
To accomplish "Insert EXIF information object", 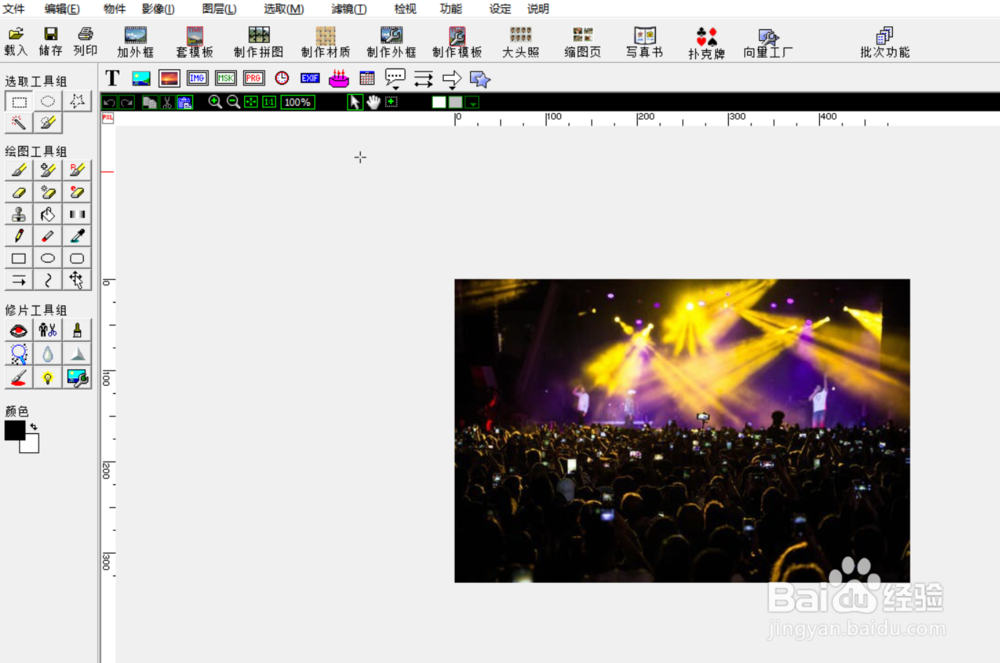I will (310, 78).
